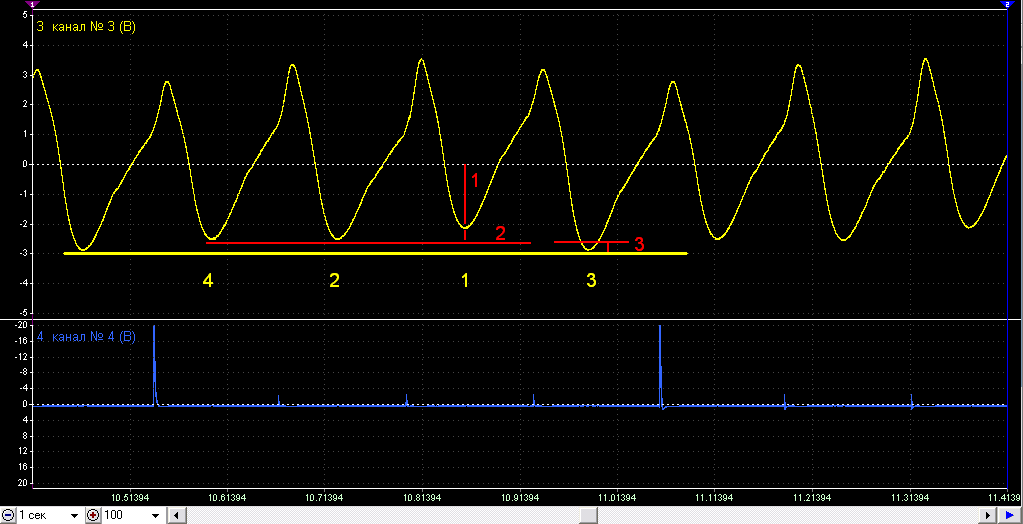This screenshot has width=1023, height=524.
Task: Click the horizontal scrollbar thumb
Action: [x=588, y=516]
